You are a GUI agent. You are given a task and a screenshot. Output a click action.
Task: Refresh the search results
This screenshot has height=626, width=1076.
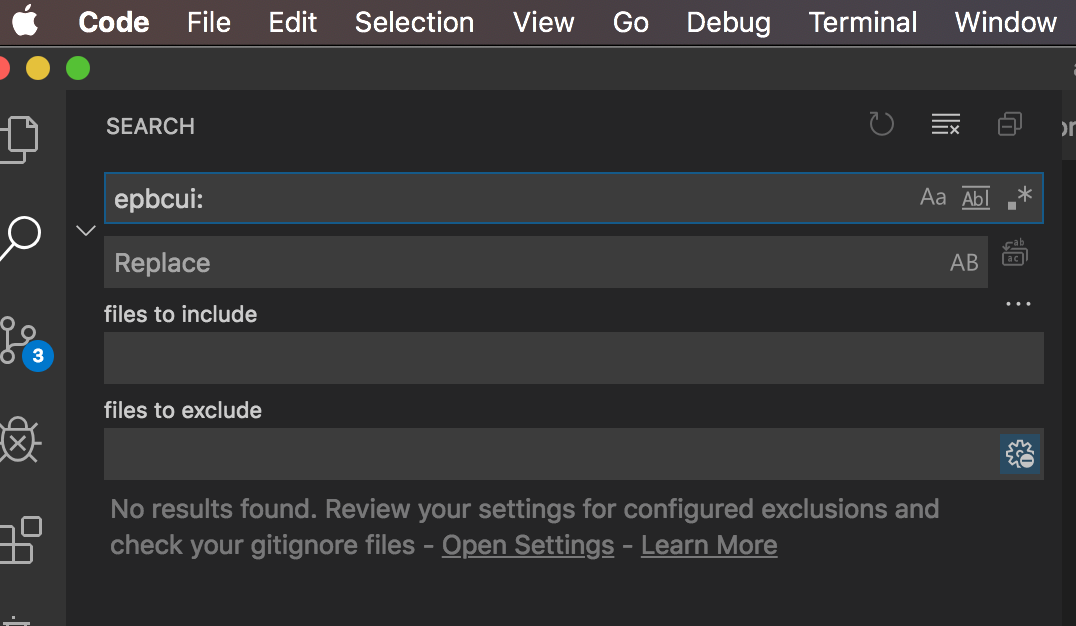click(881, 124)
